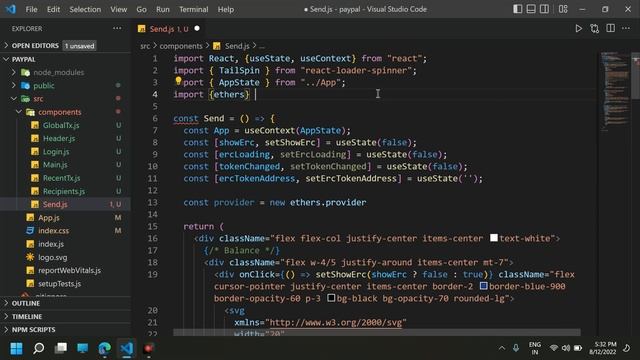Open the File menu

[x=31, y=9]
